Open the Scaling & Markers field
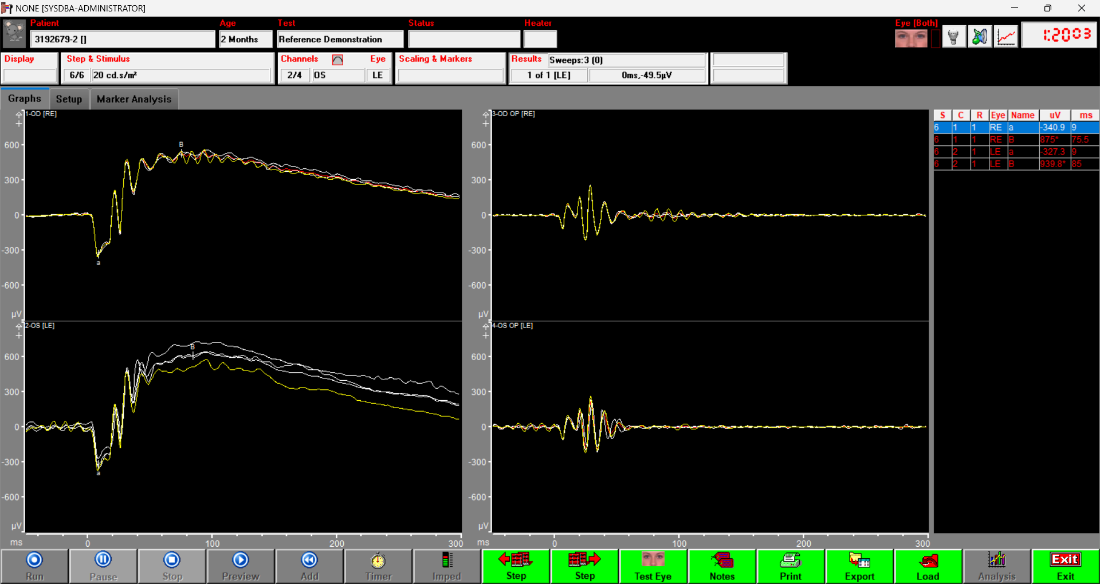This screenshot has width=1100, height=584. tap(450, 76)
